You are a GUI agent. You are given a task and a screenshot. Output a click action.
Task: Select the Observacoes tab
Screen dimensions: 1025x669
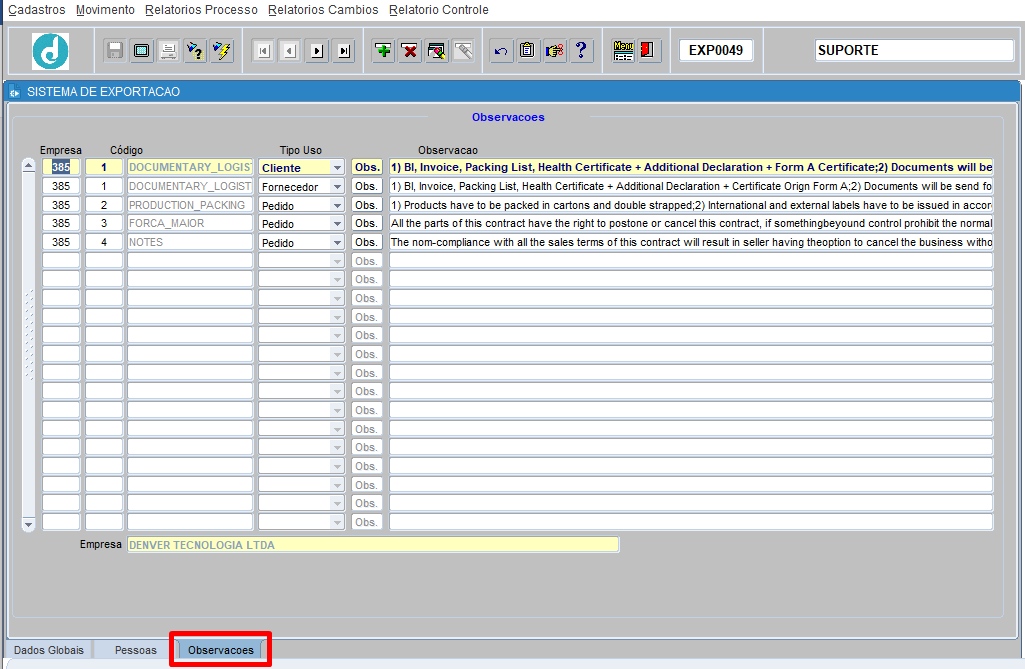tap(221, 650)
